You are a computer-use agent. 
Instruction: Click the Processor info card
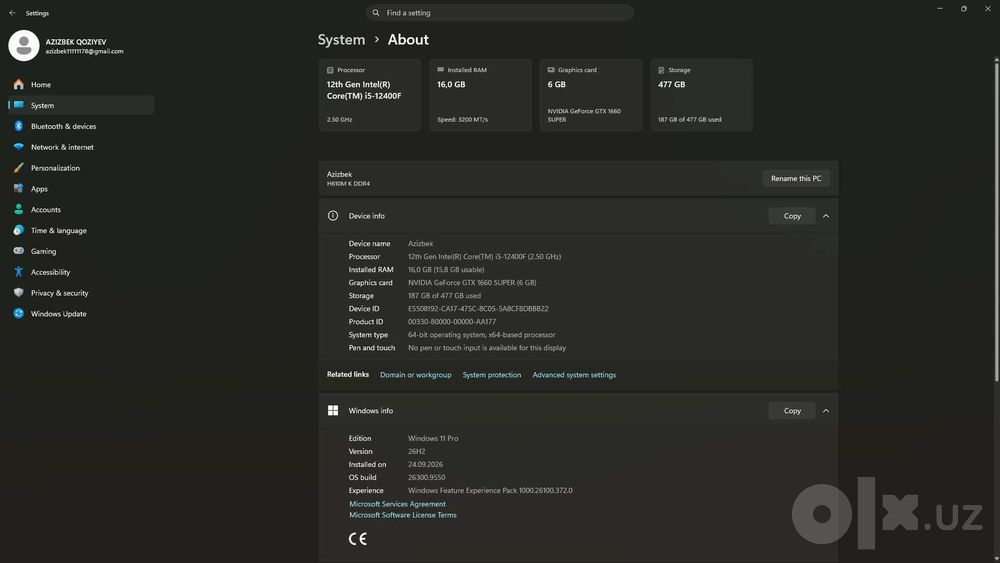pyautogui.click(x=370, y=95)
